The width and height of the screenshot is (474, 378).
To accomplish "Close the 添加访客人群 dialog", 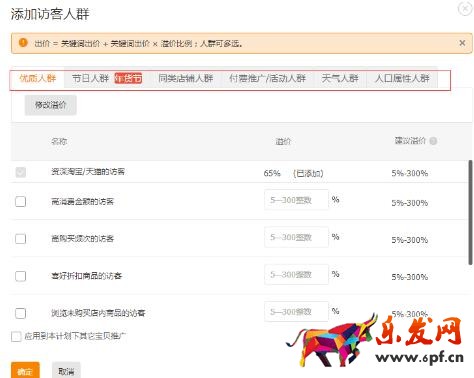I will 466,8.
